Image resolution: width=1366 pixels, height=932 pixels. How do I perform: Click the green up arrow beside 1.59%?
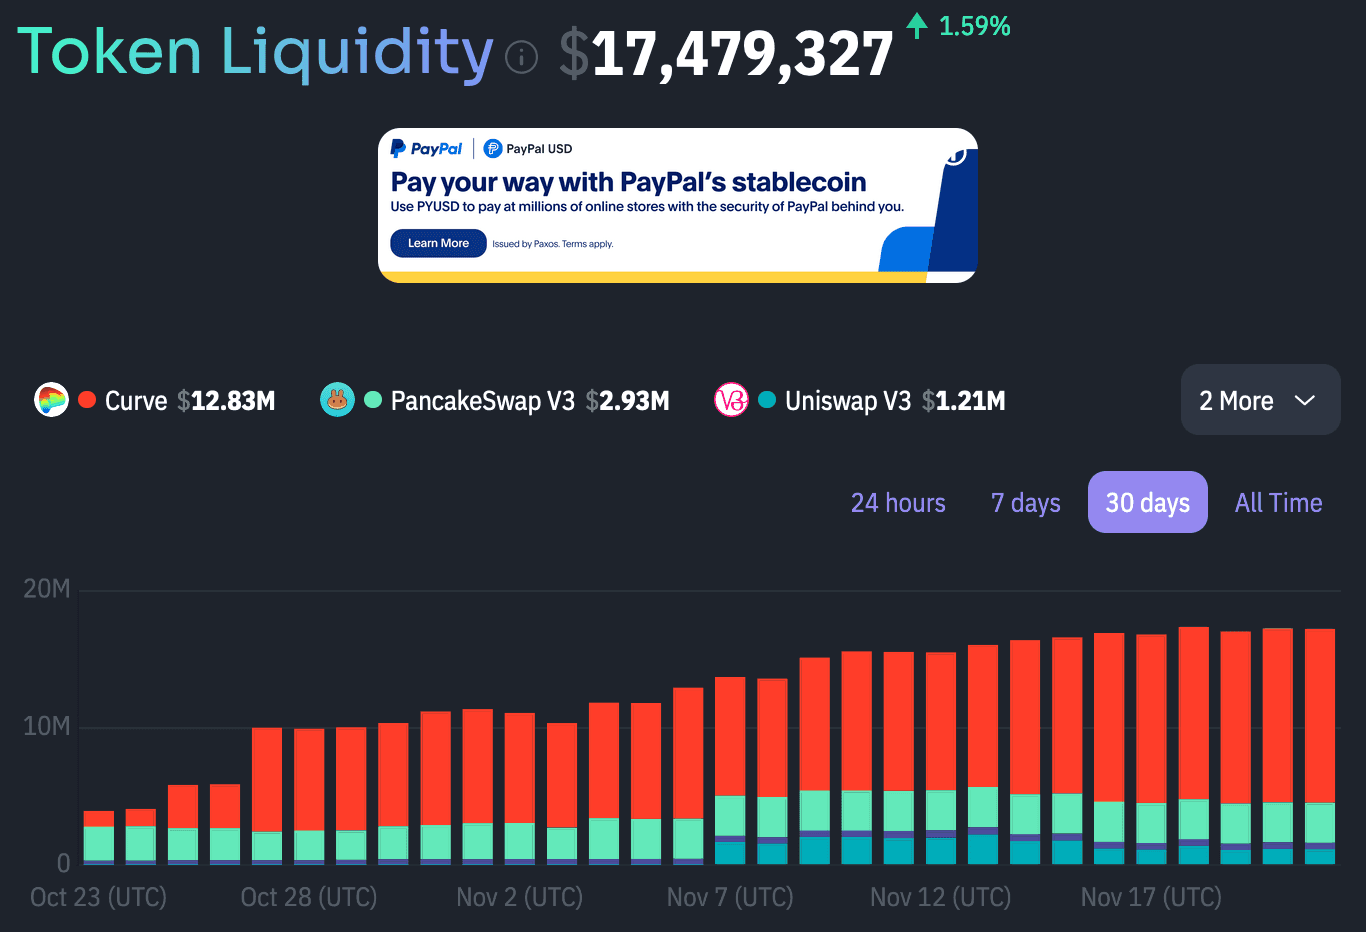916,26
